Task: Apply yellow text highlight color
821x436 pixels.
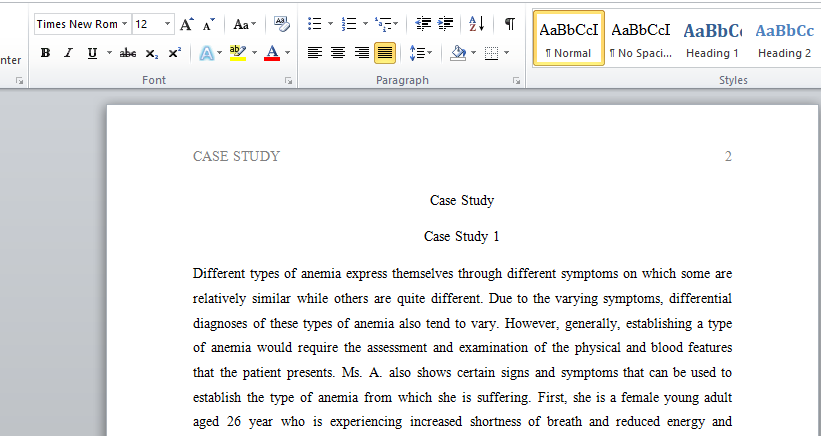Action: (238, 53)
